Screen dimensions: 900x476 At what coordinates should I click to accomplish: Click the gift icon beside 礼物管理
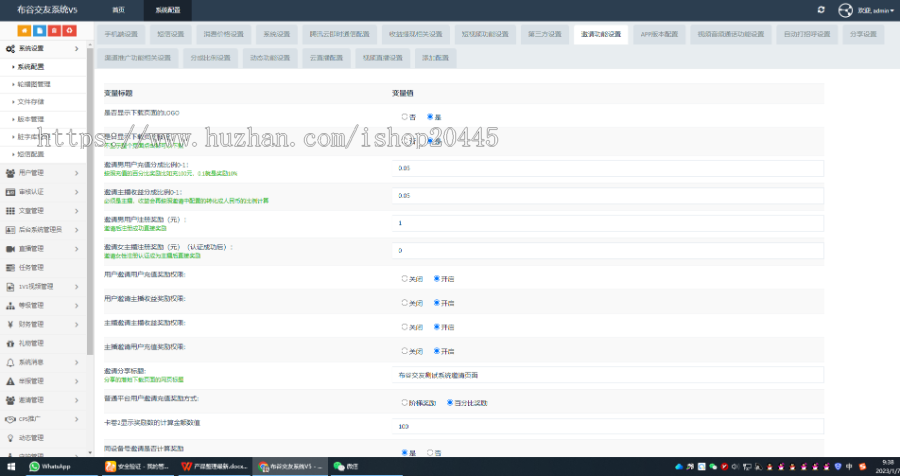point(10,343)
